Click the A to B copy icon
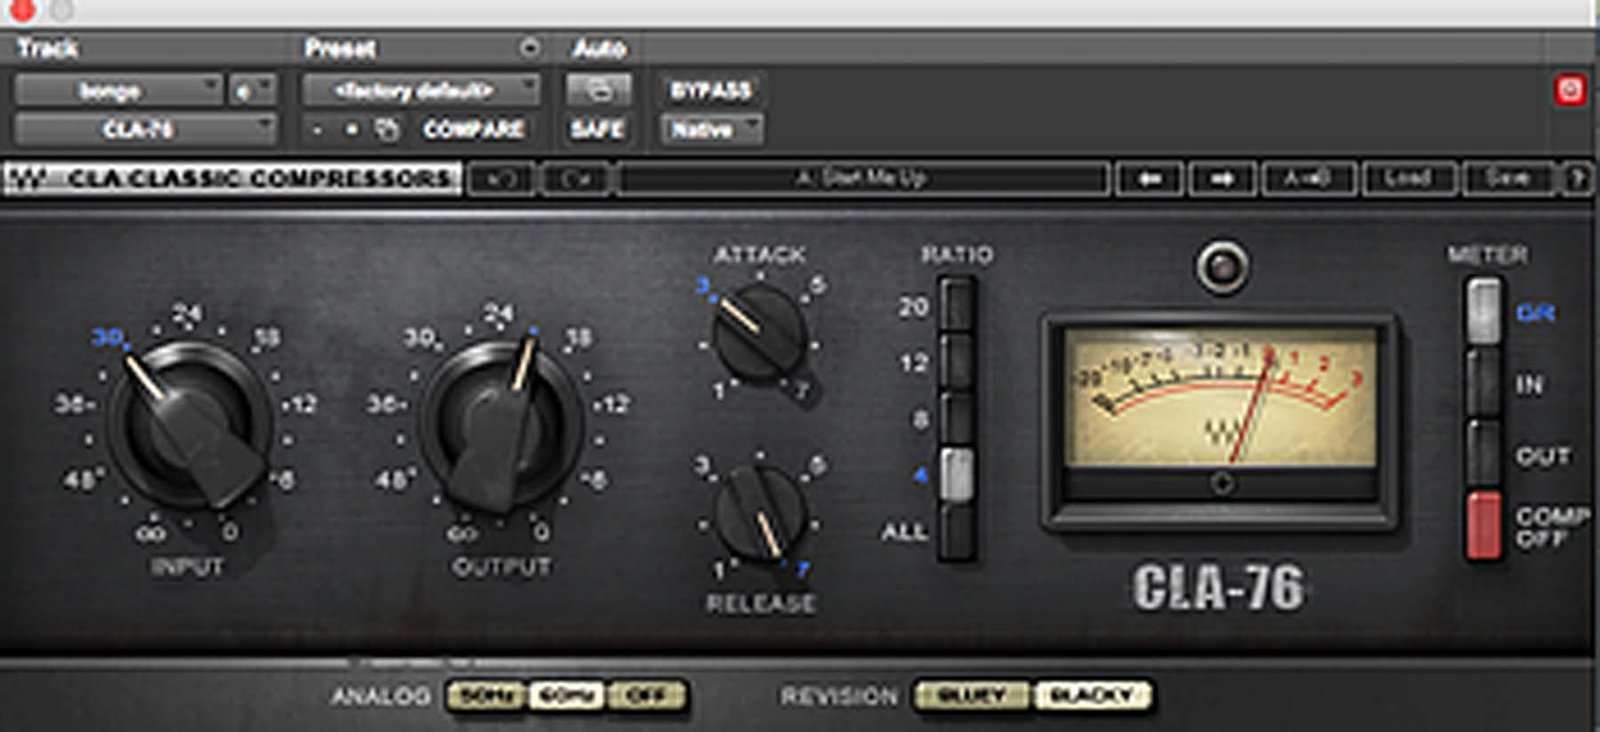This screenshot has width=1600, height=732. (1308, 179)
